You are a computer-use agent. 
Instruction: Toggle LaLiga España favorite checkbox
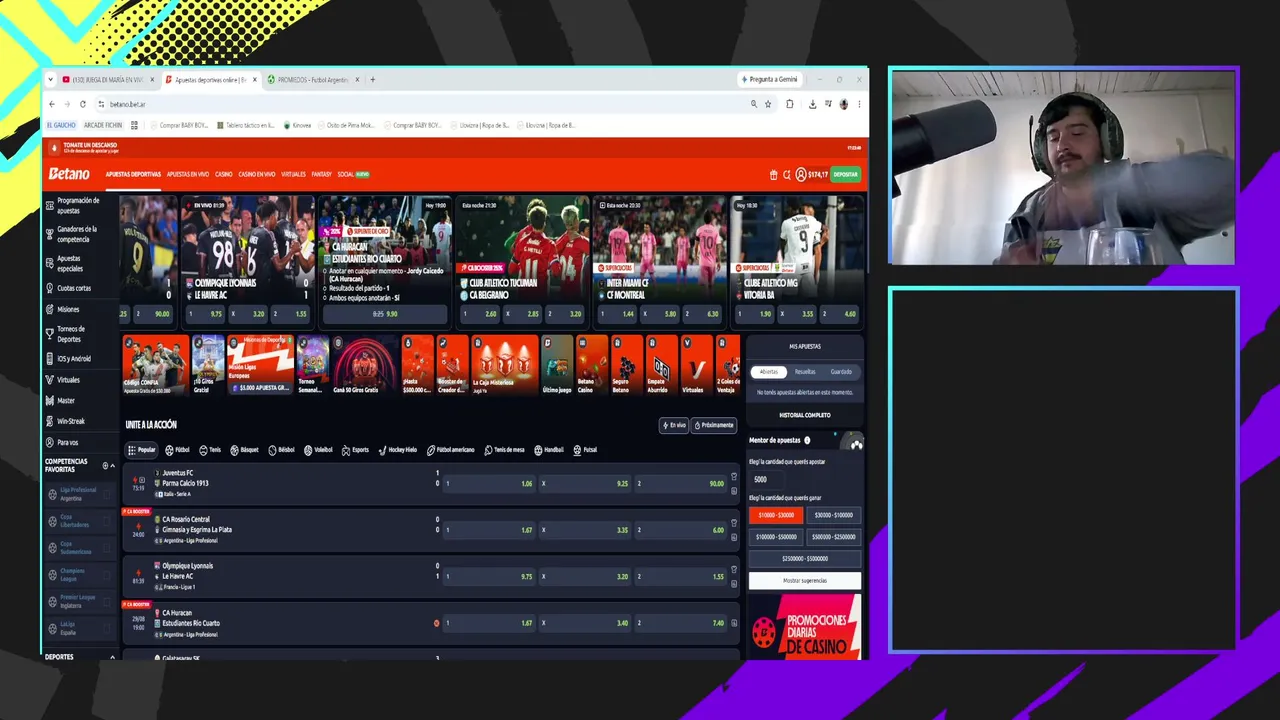click(x=107, y=629)
